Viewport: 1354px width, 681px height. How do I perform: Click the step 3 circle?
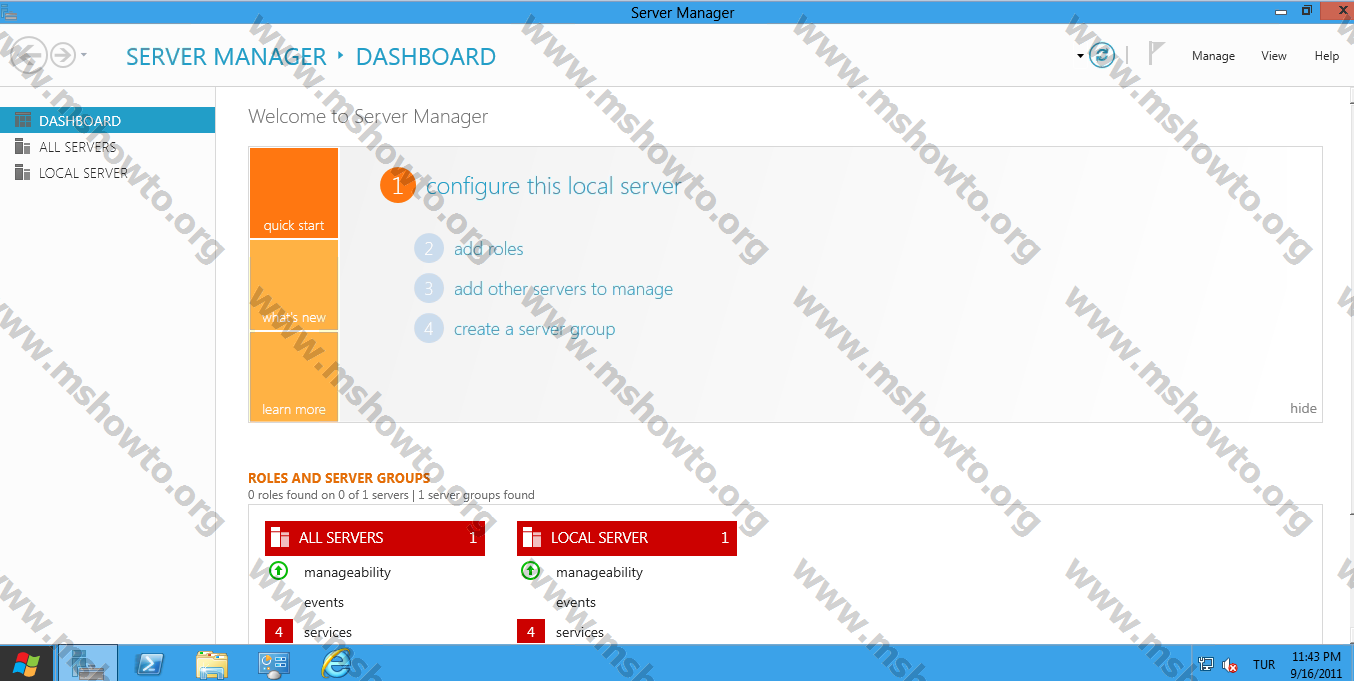point(429,289)
